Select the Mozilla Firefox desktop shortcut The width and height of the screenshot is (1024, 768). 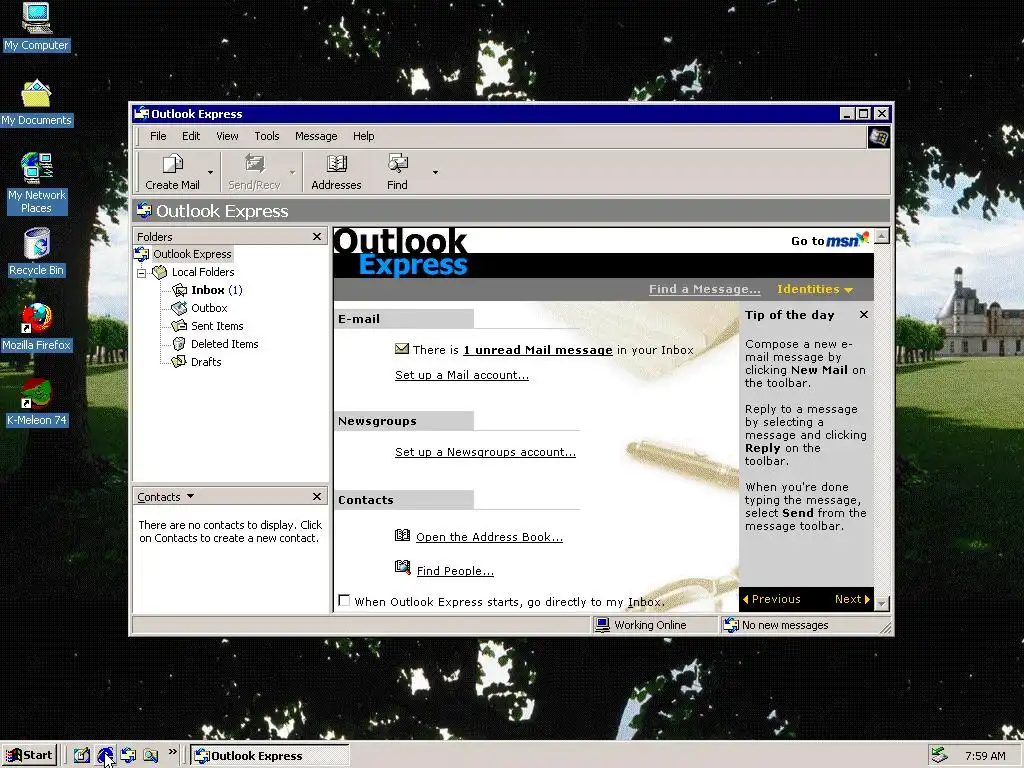(x=36, y=328)
